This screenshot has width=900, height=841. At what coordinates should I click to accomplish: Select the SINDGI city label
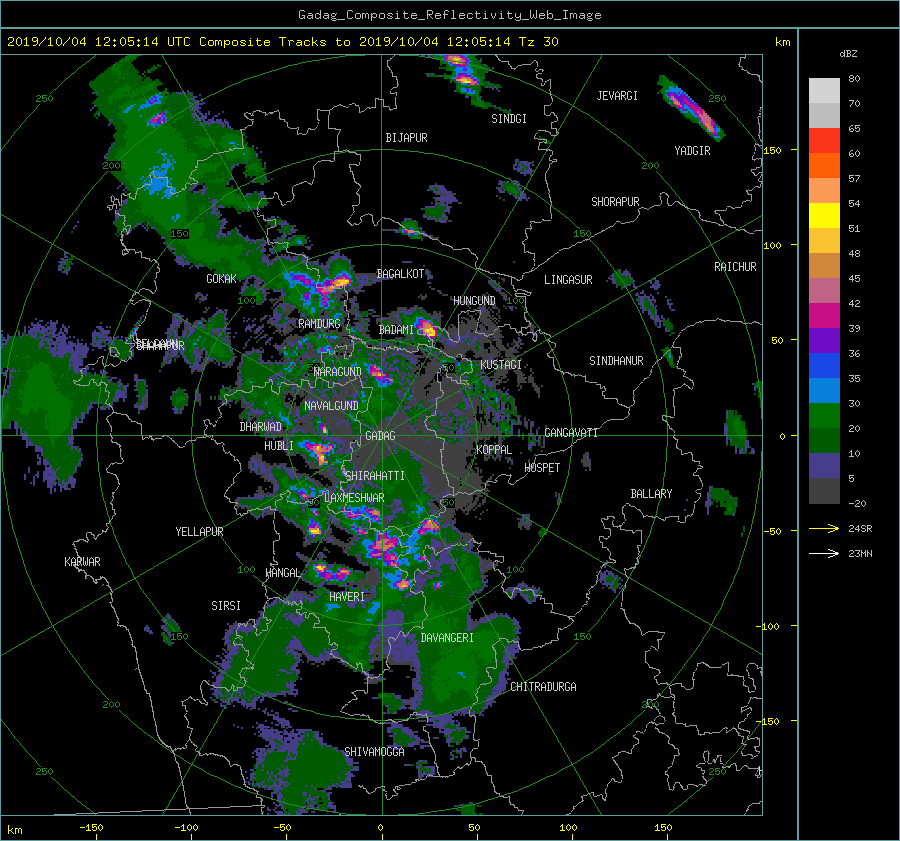tap(509, 119)
